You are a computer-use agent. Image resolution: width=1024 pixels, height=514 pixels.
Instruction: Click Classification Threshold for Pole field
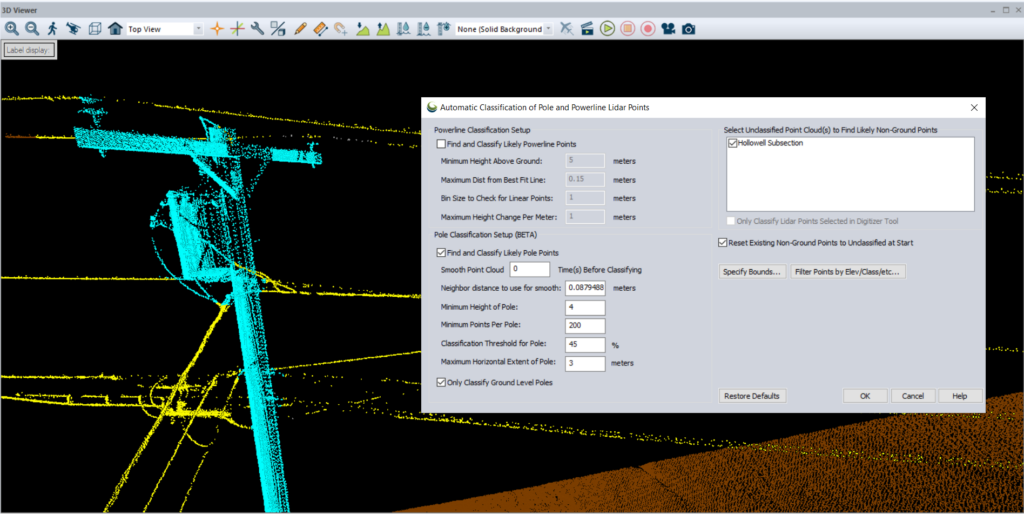coord(585,344)
